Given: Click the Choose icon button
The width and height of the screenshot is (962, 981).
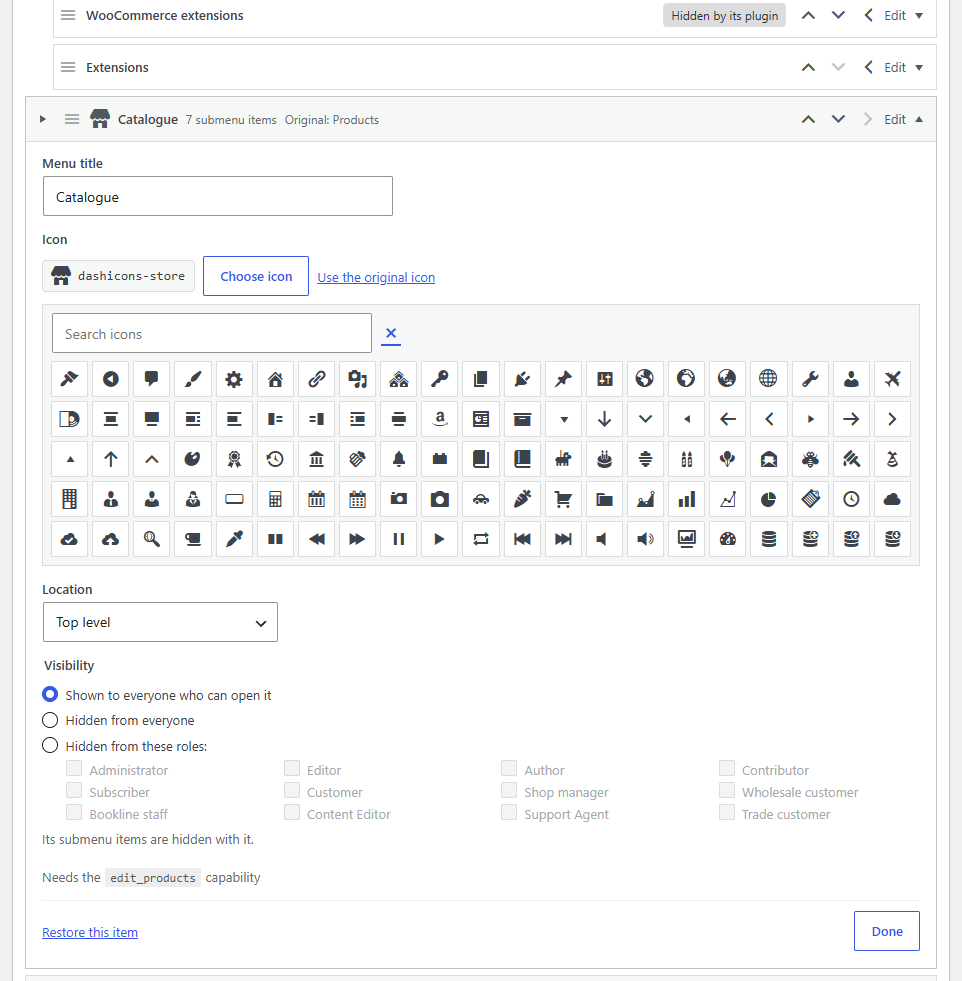Looking at the screenshot, I should tap(256, 276).
